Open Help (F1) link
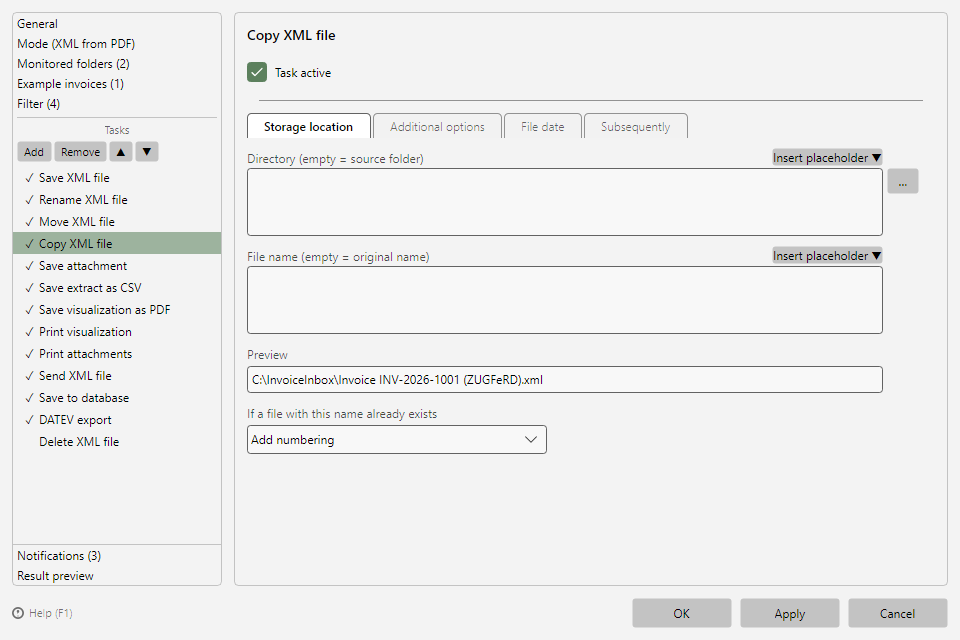This screenshot has height=640, width=960. tap(51, 613)
